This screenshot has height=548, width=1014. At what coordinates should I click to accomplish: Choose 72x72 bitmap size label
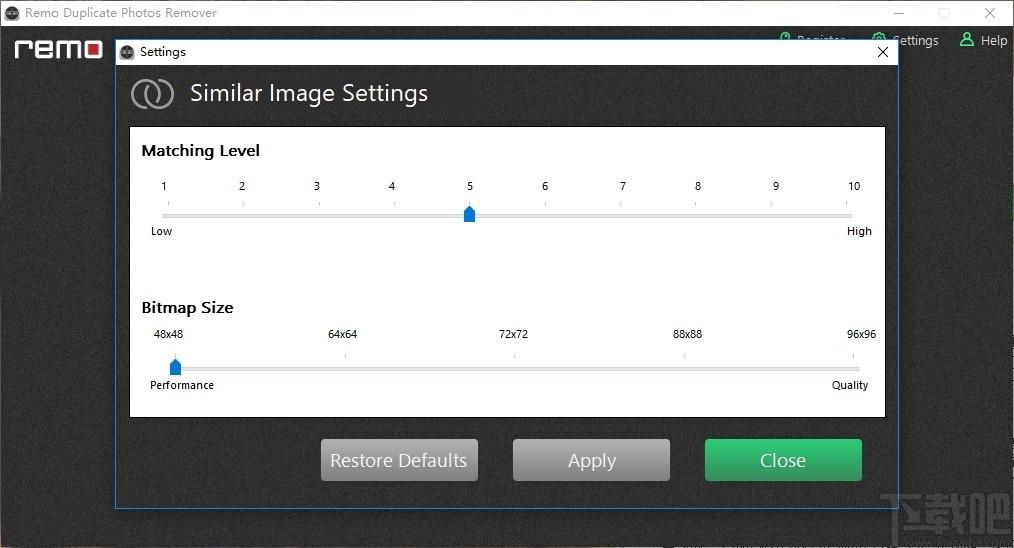(513, 334)
